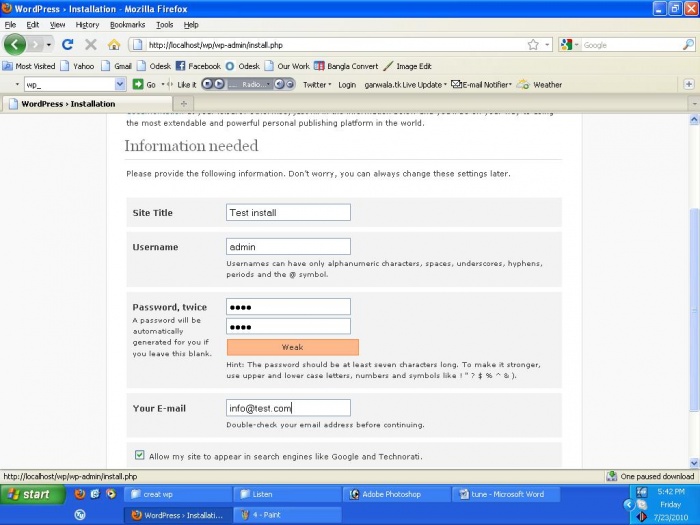Viewport: 700px width, 525px height.
Task: Bookmark this page with the star icon
Action: 533,45
